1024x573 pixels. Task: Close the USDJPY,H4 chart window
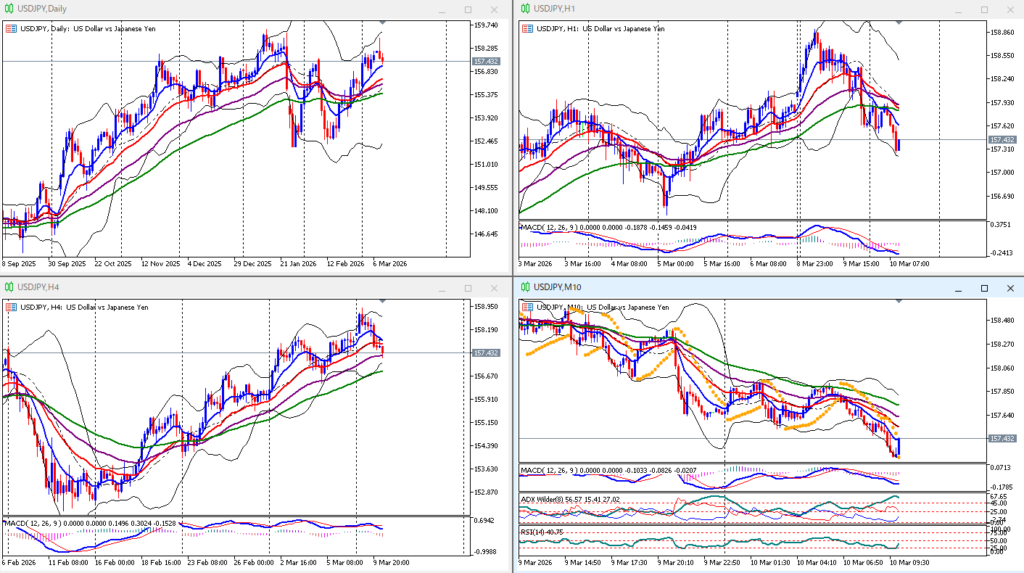point(494,288)
